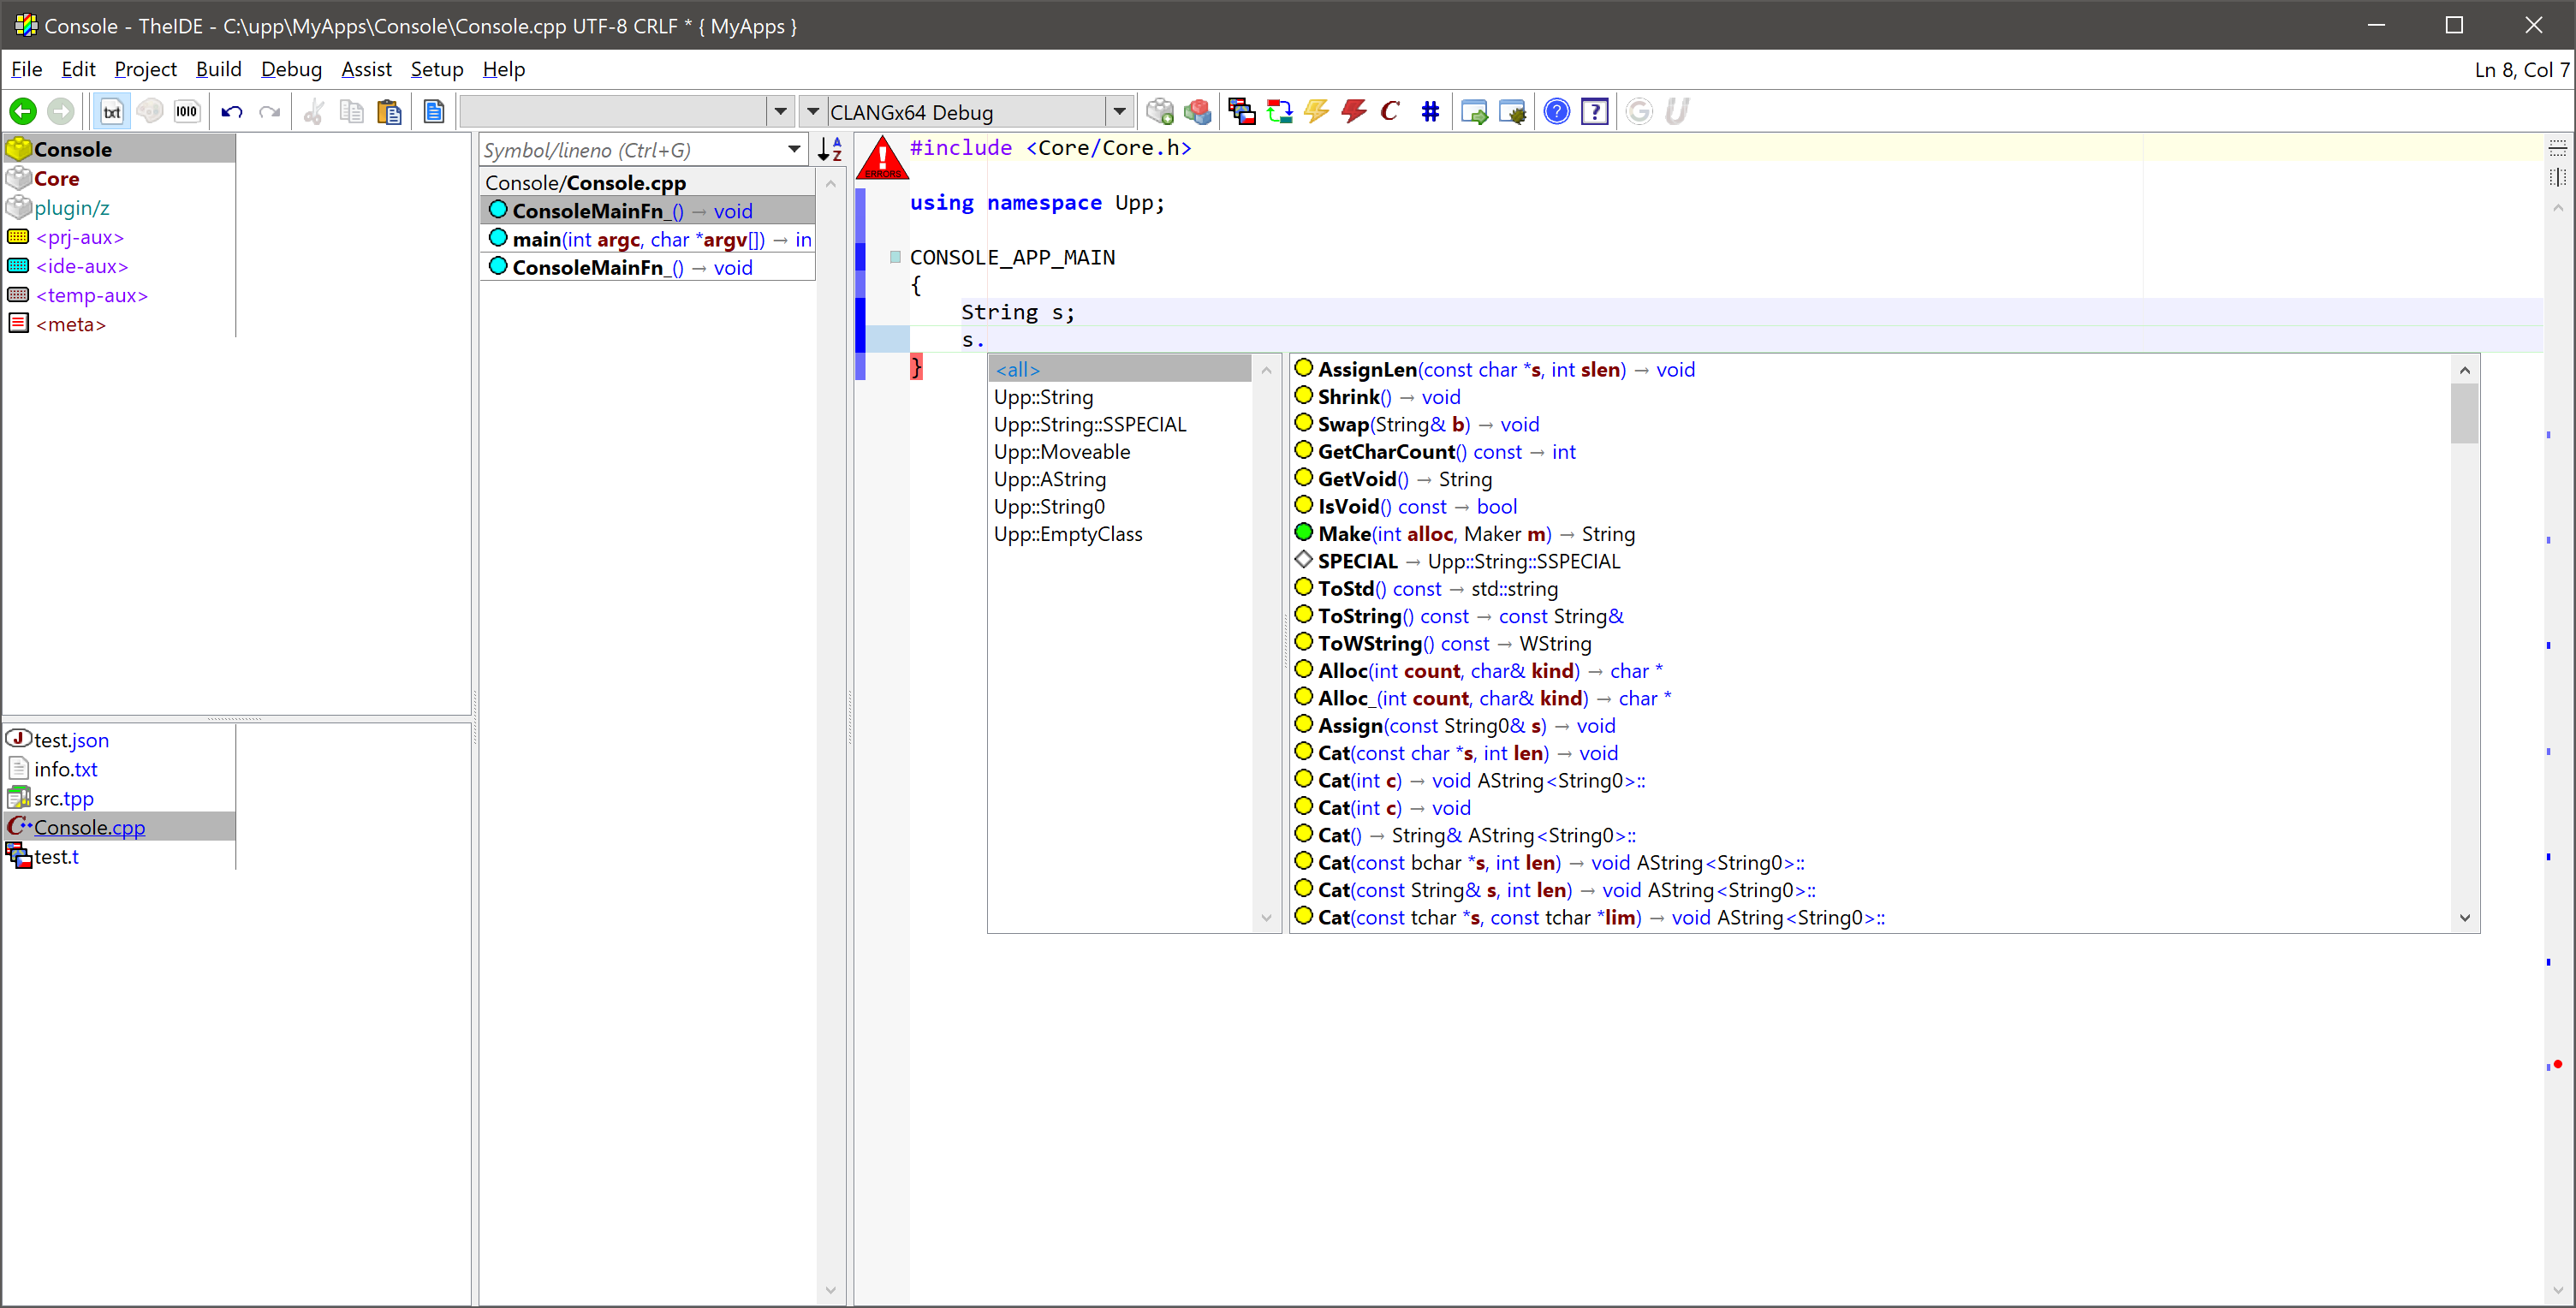This screenshot has width=2576, height=1308.
Task: Click the Debug run icon with the bug
Action: click(1512, 112)
